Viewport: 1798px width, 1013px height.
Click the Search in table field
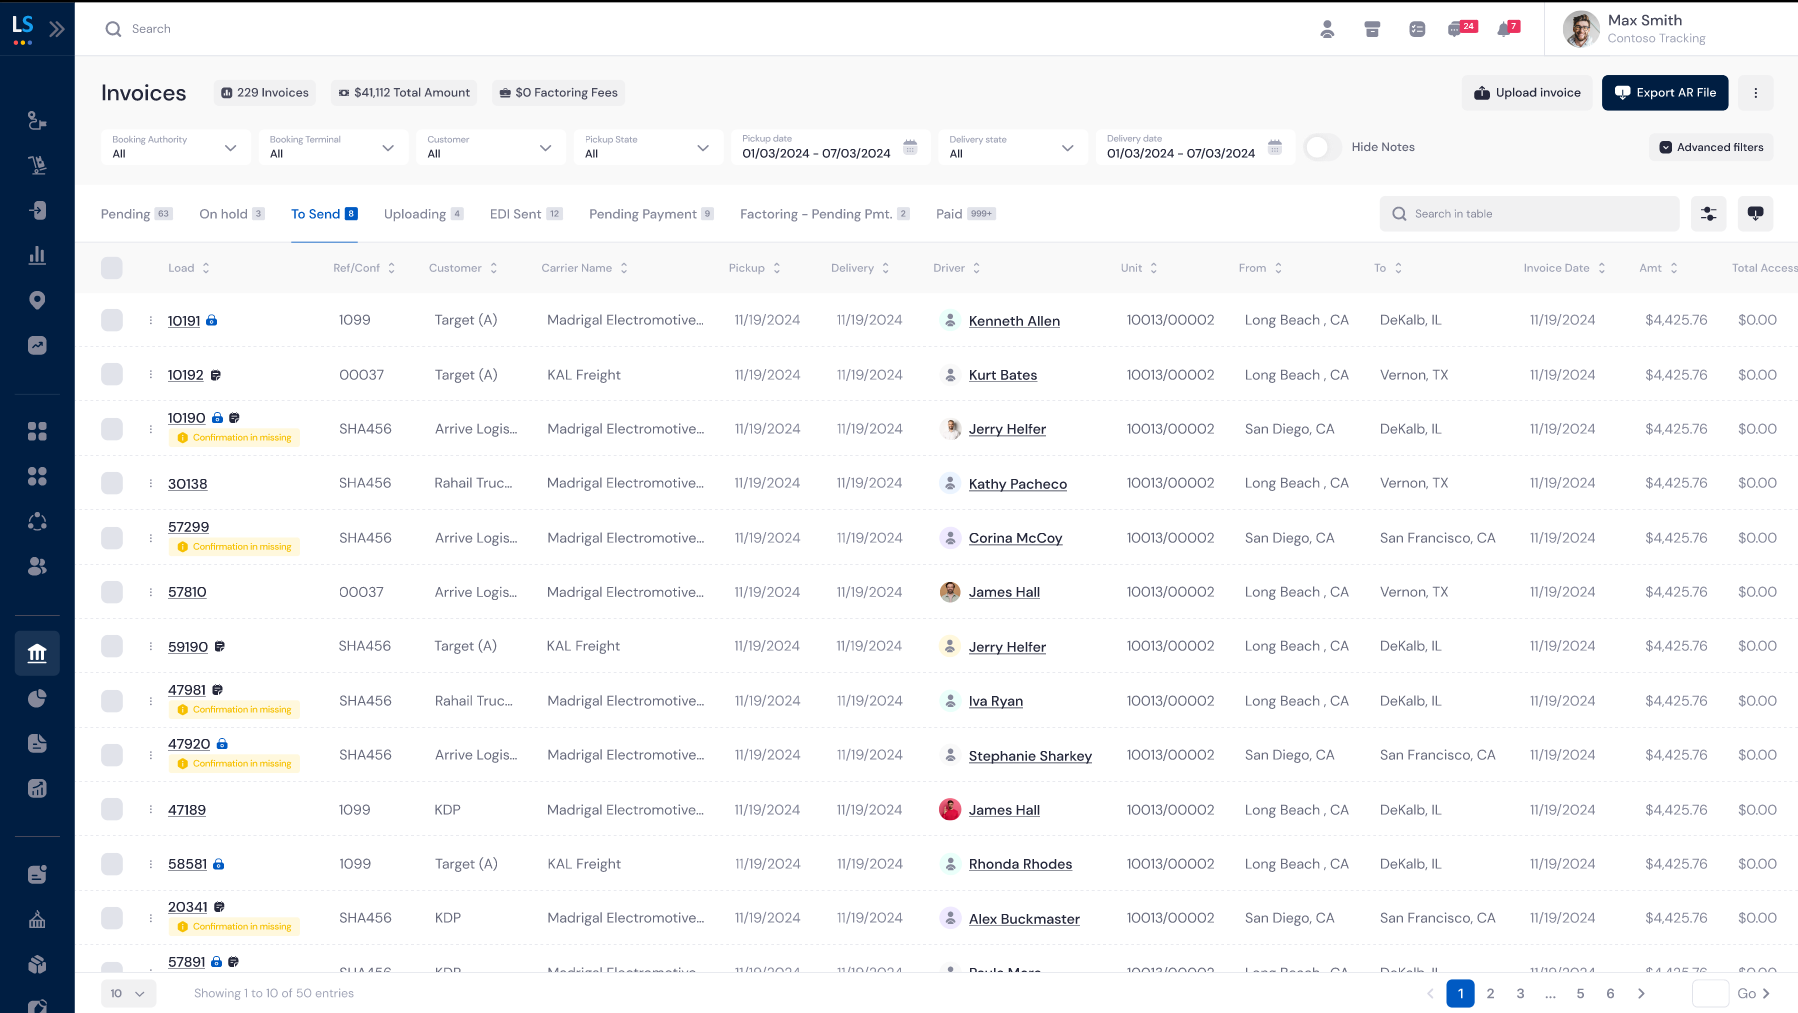pos(1530,214)
